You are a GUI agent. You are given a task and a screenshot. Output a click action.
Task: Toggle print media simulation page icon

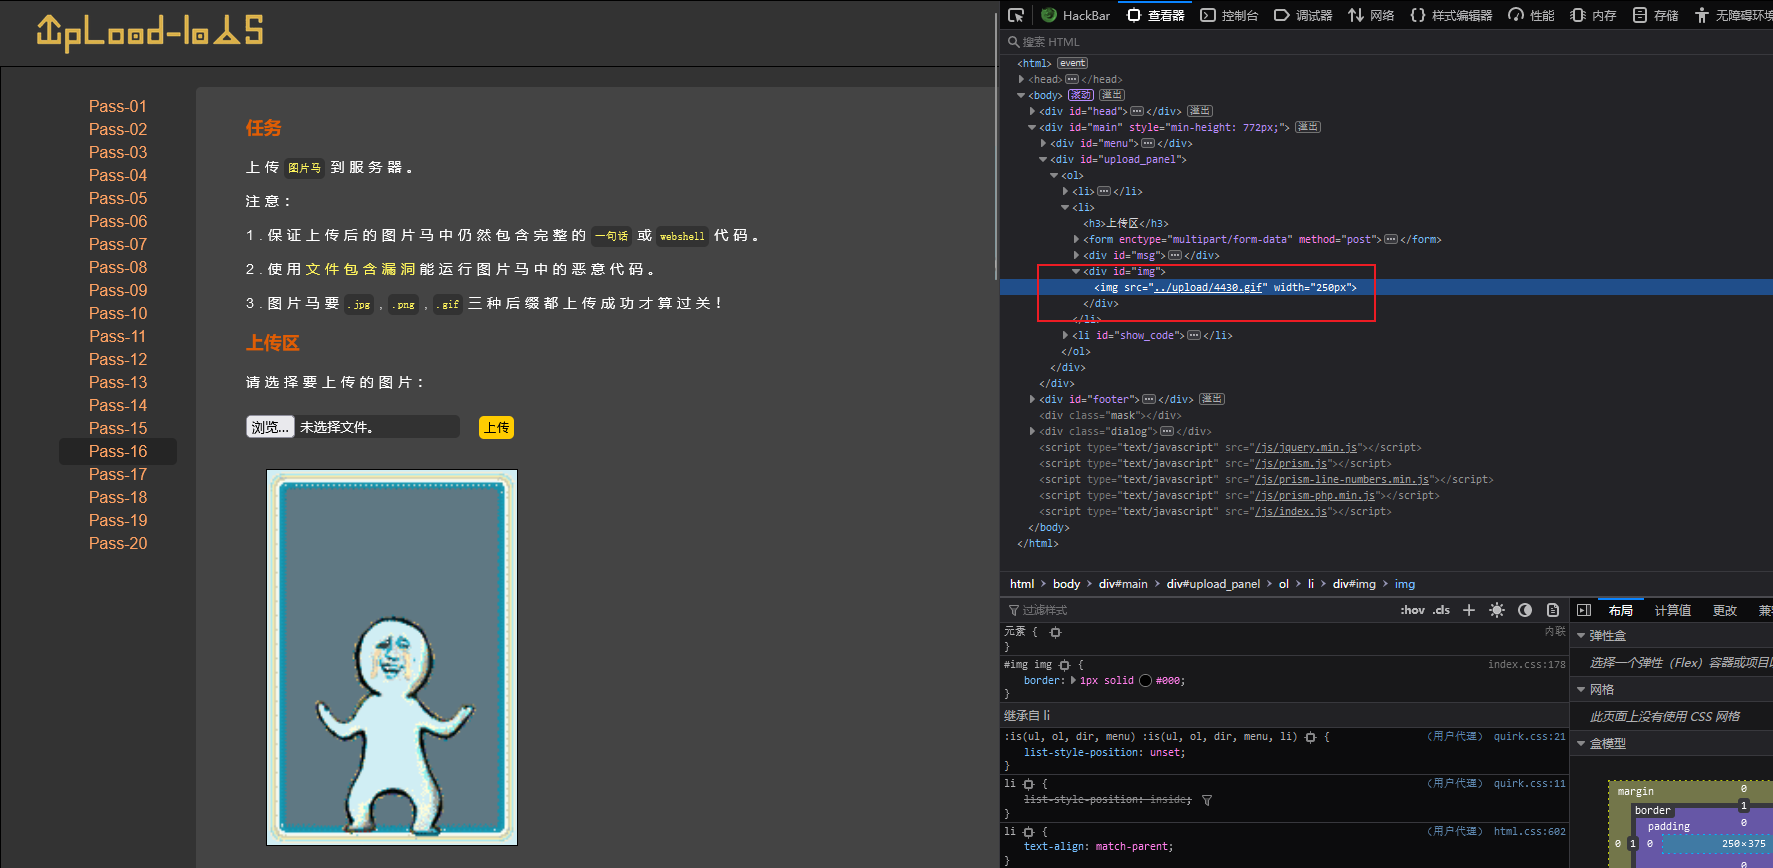pos(1553,610)
